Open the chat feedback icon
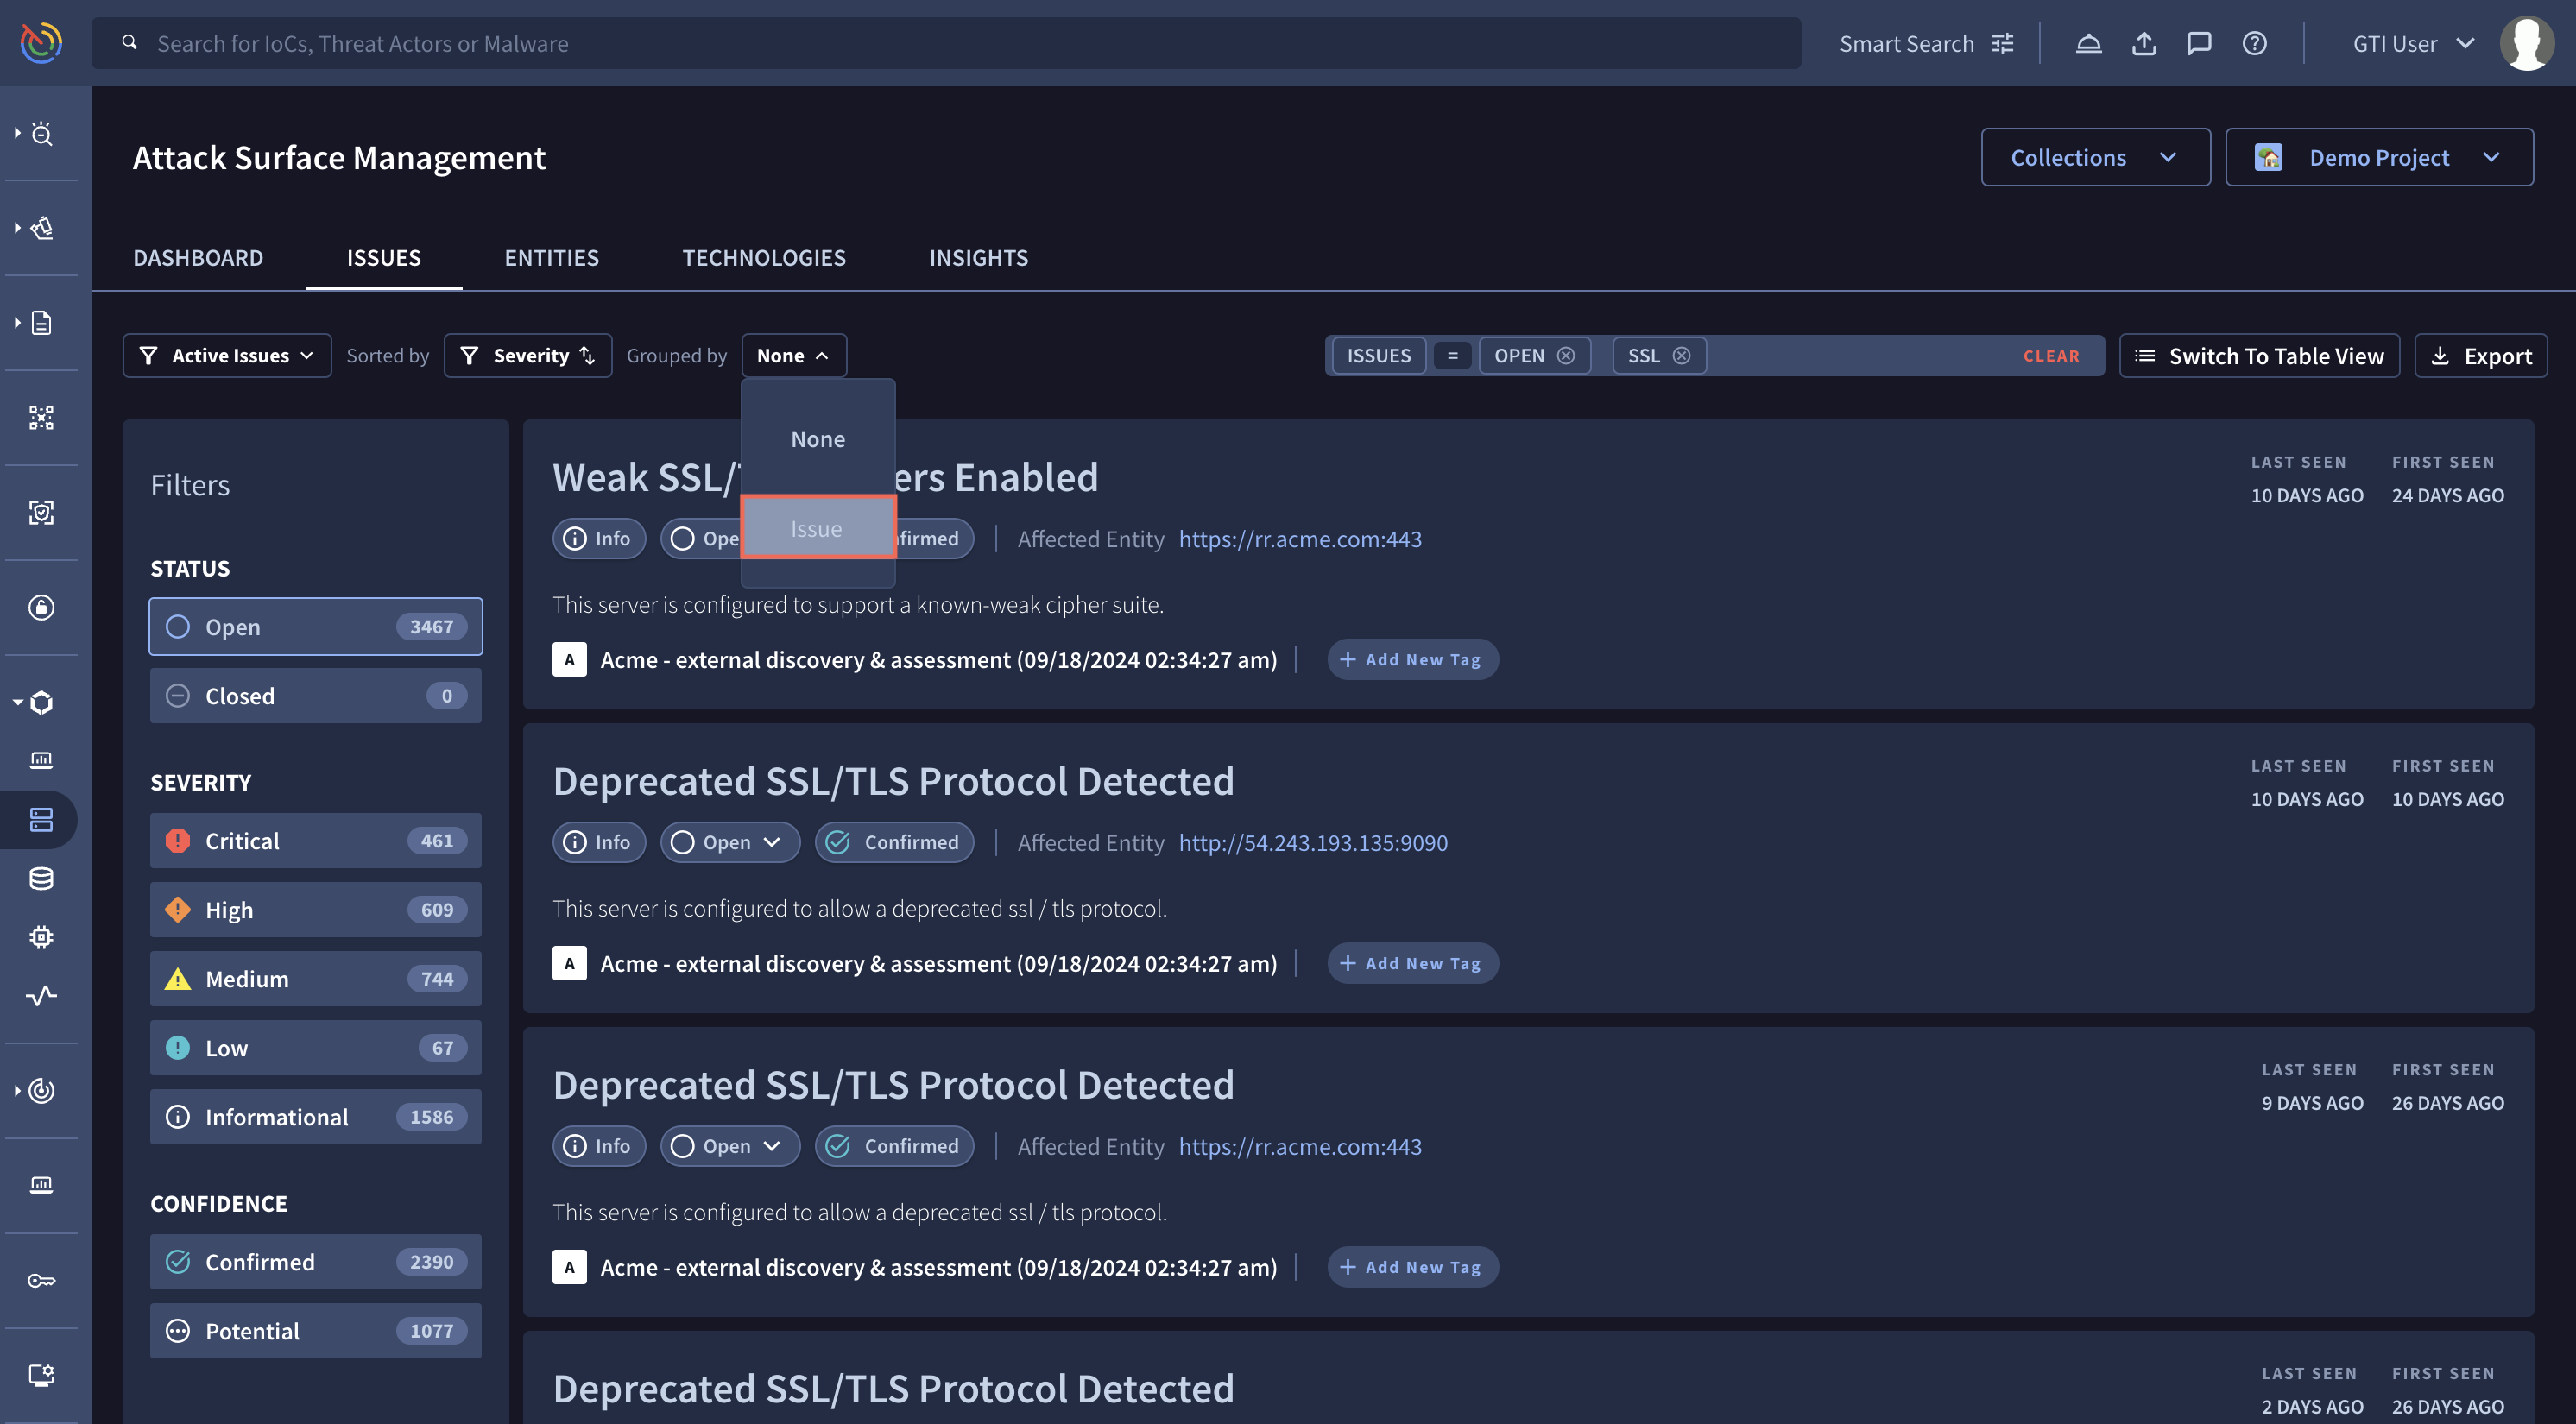Screen dimensions: 2576x1424 2198,44
